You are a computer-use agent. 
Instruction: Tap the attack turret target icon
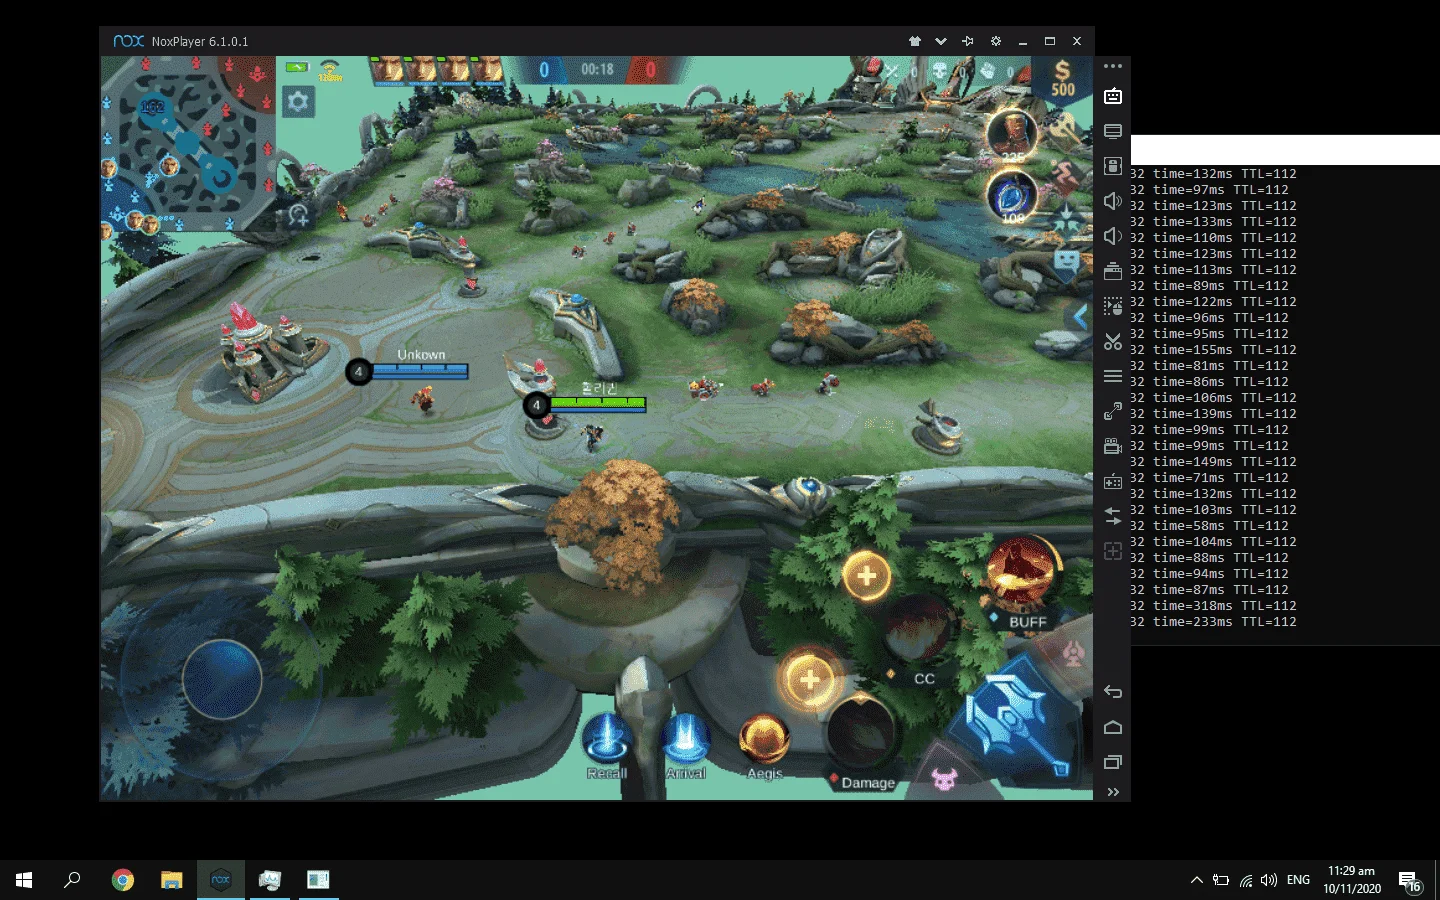(x=1073, y=654)
